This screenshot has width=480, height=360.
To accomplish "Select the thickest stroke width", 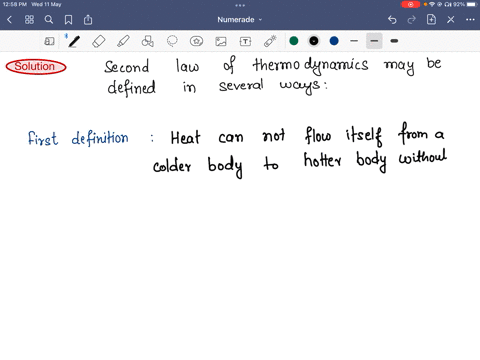I will pyautogui.click(x=394, y=41).
